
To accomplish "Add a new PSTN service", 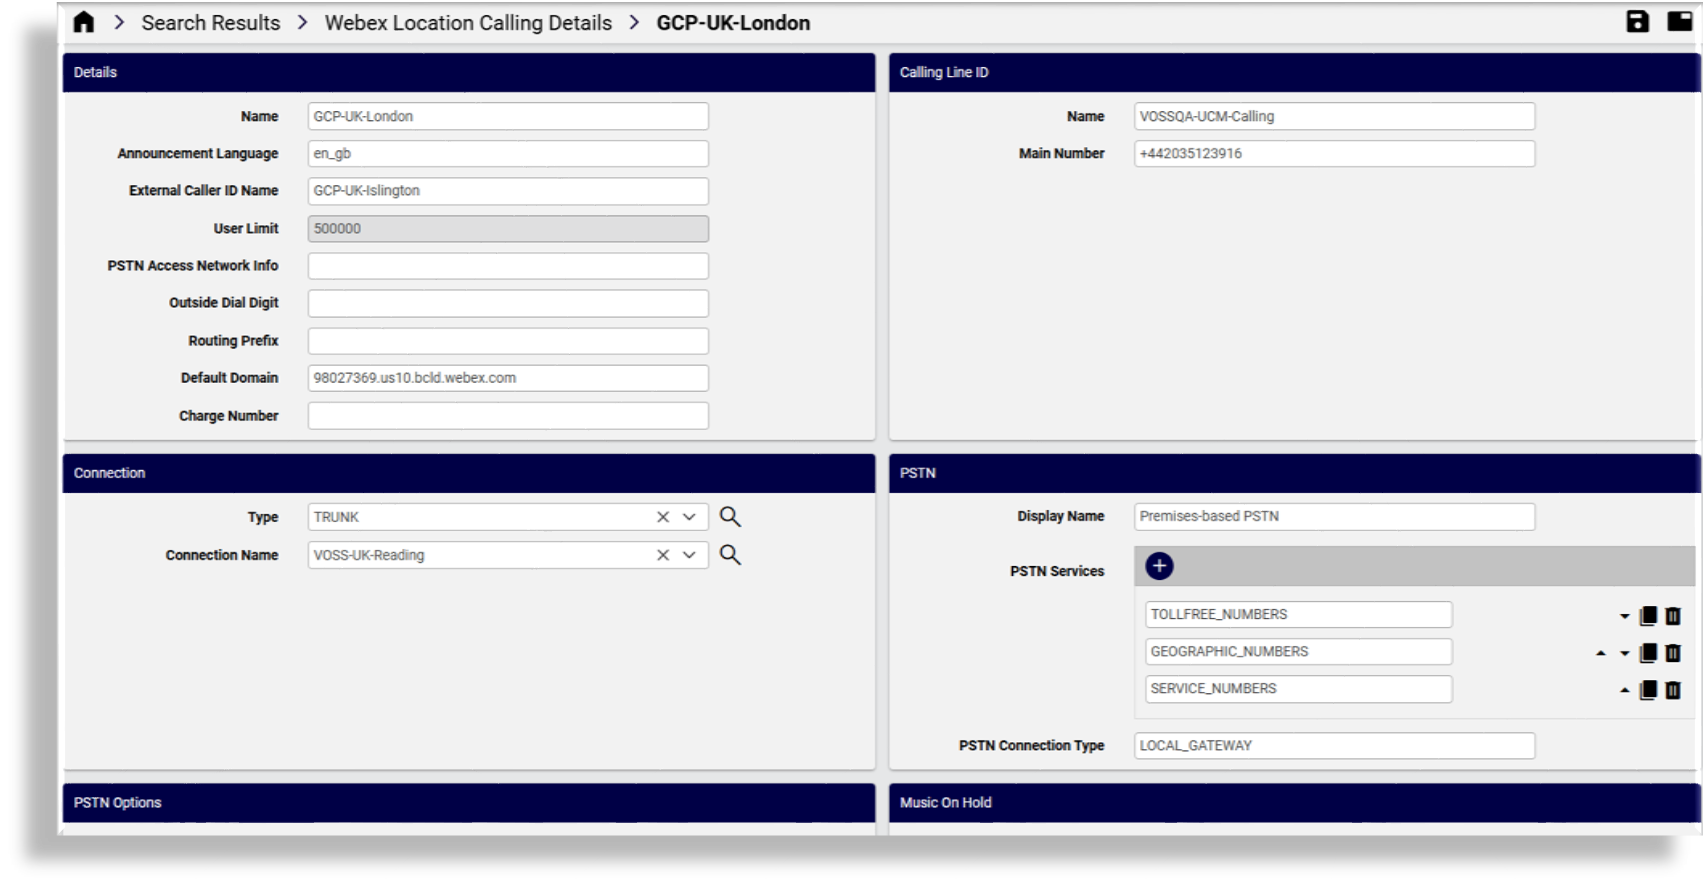I will (x=1159, y=566).
